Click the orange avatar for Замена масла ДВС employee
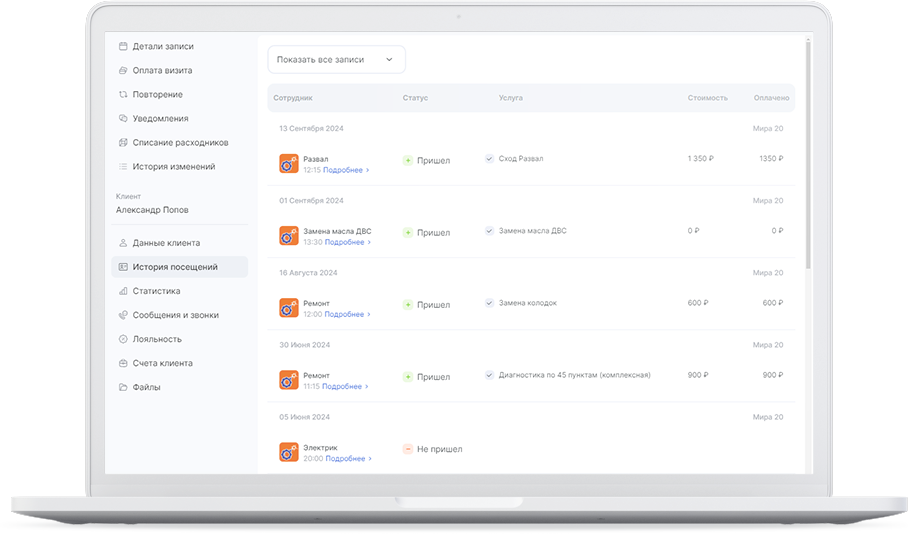The width and height of the screenshot is (908, 534). pos(288,236)
